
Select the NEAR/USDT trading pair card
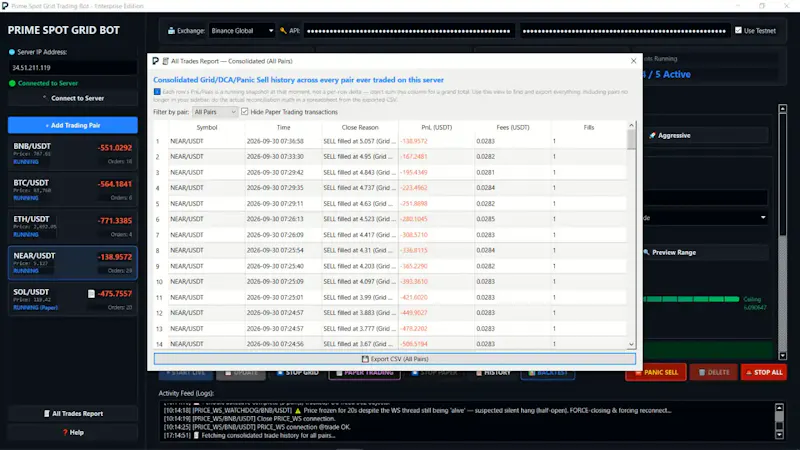72,263
